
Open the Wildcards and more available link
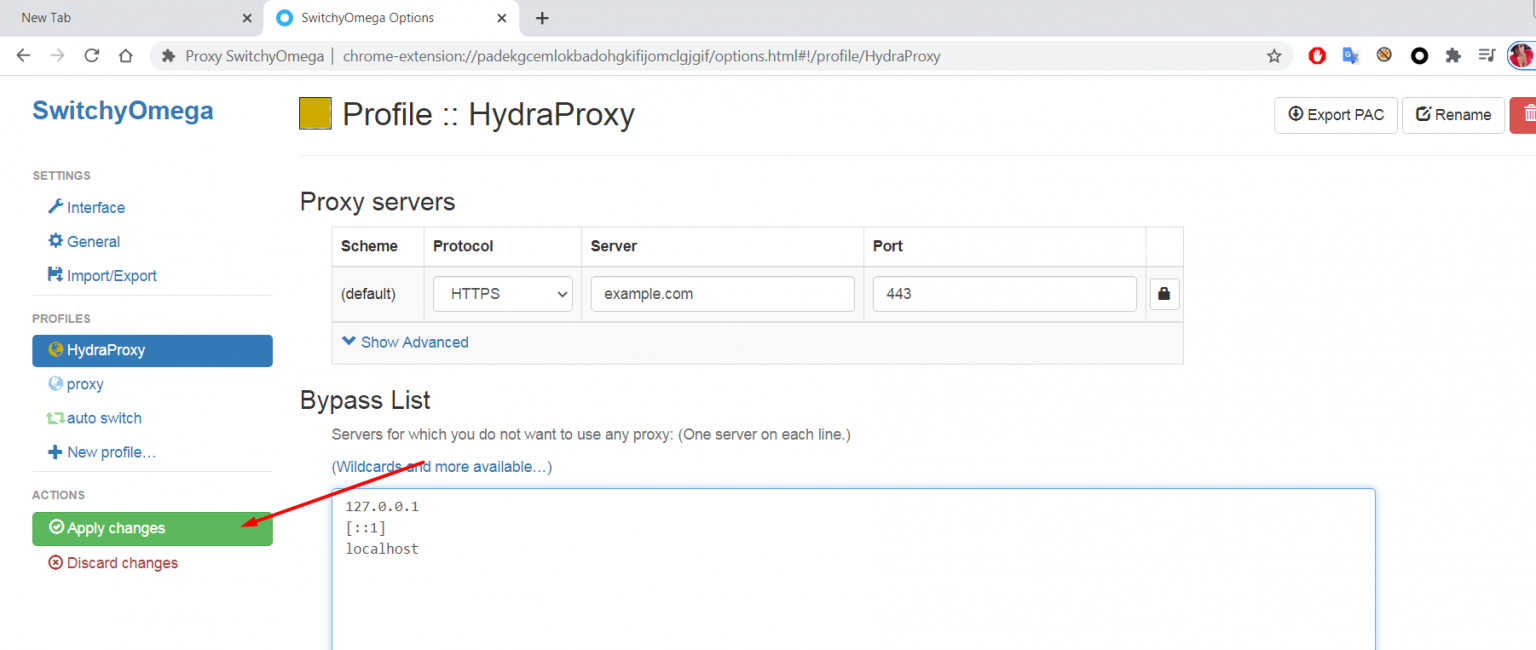[x=441, y=466]
